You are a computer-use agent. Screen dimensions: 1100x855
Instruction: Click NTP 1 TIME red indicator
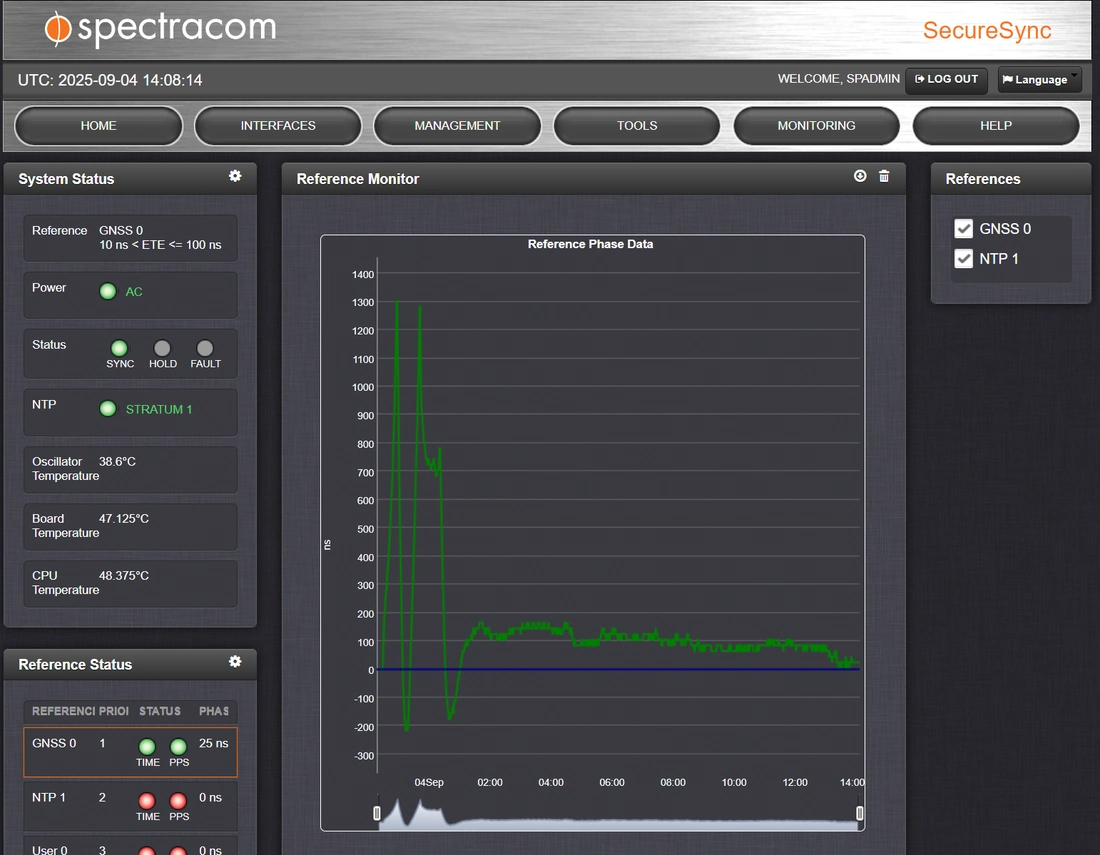coord(147,800)
